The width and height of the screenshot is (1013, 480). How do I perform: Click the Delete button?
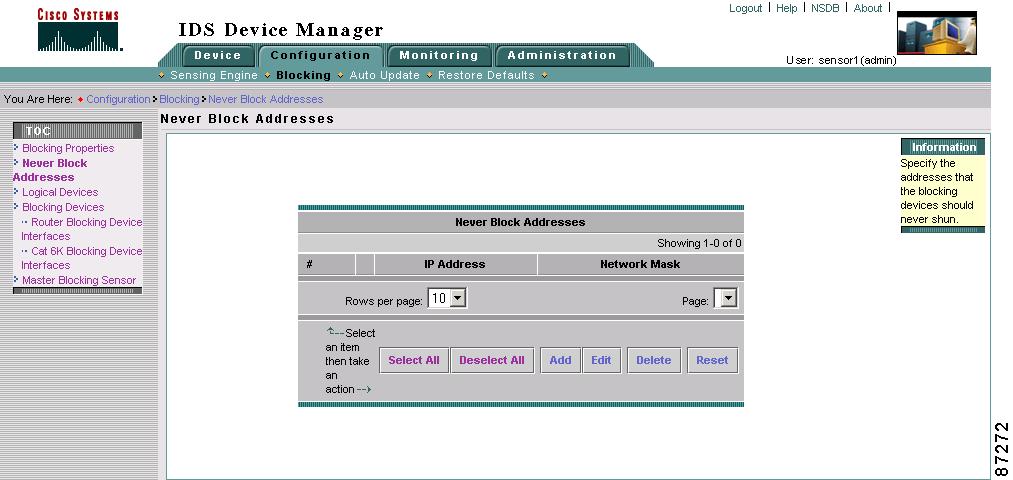(654, 360)
